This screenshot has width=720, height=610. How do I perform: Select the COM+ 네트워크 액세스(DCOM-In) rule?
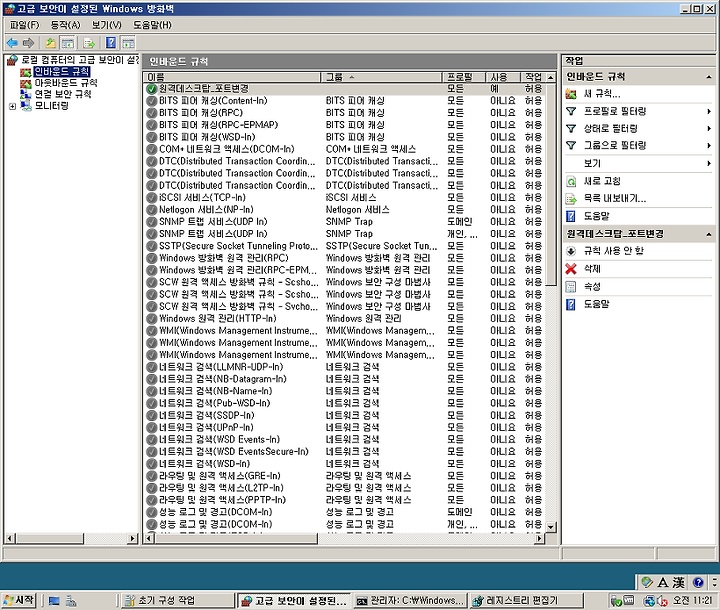(345, 149)
